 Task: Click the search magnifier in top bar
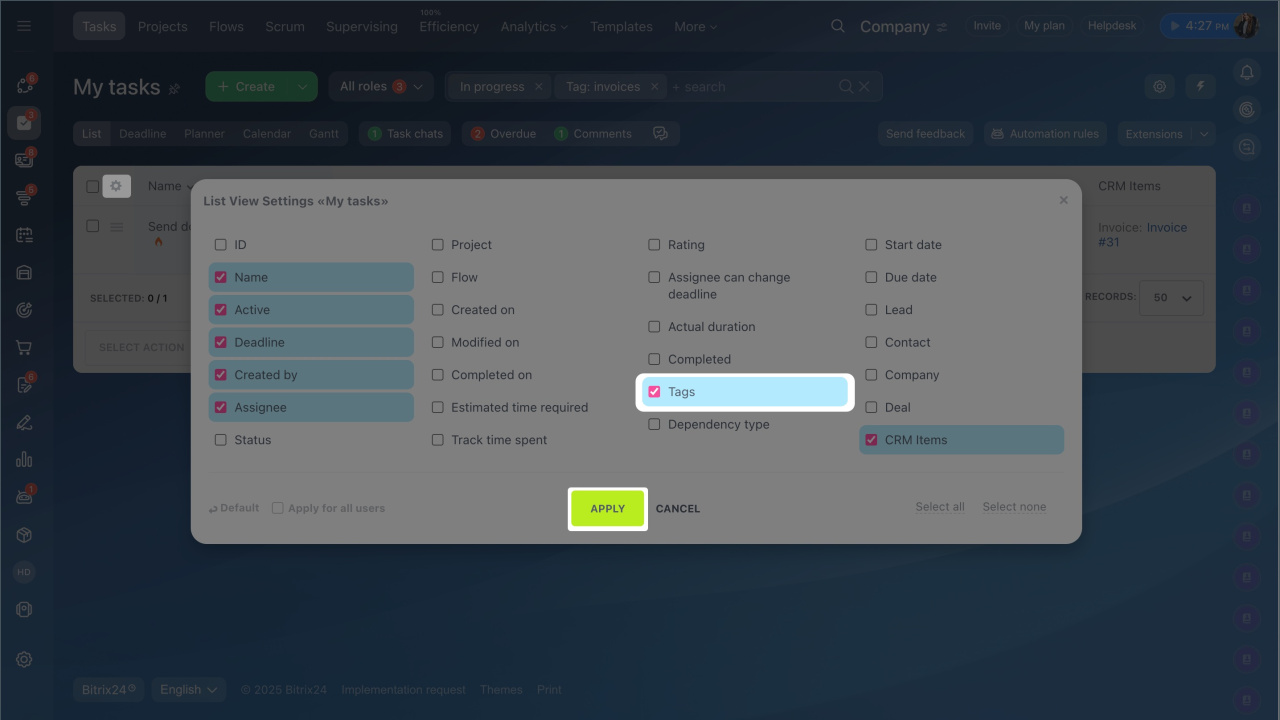[x=838, y=26]
